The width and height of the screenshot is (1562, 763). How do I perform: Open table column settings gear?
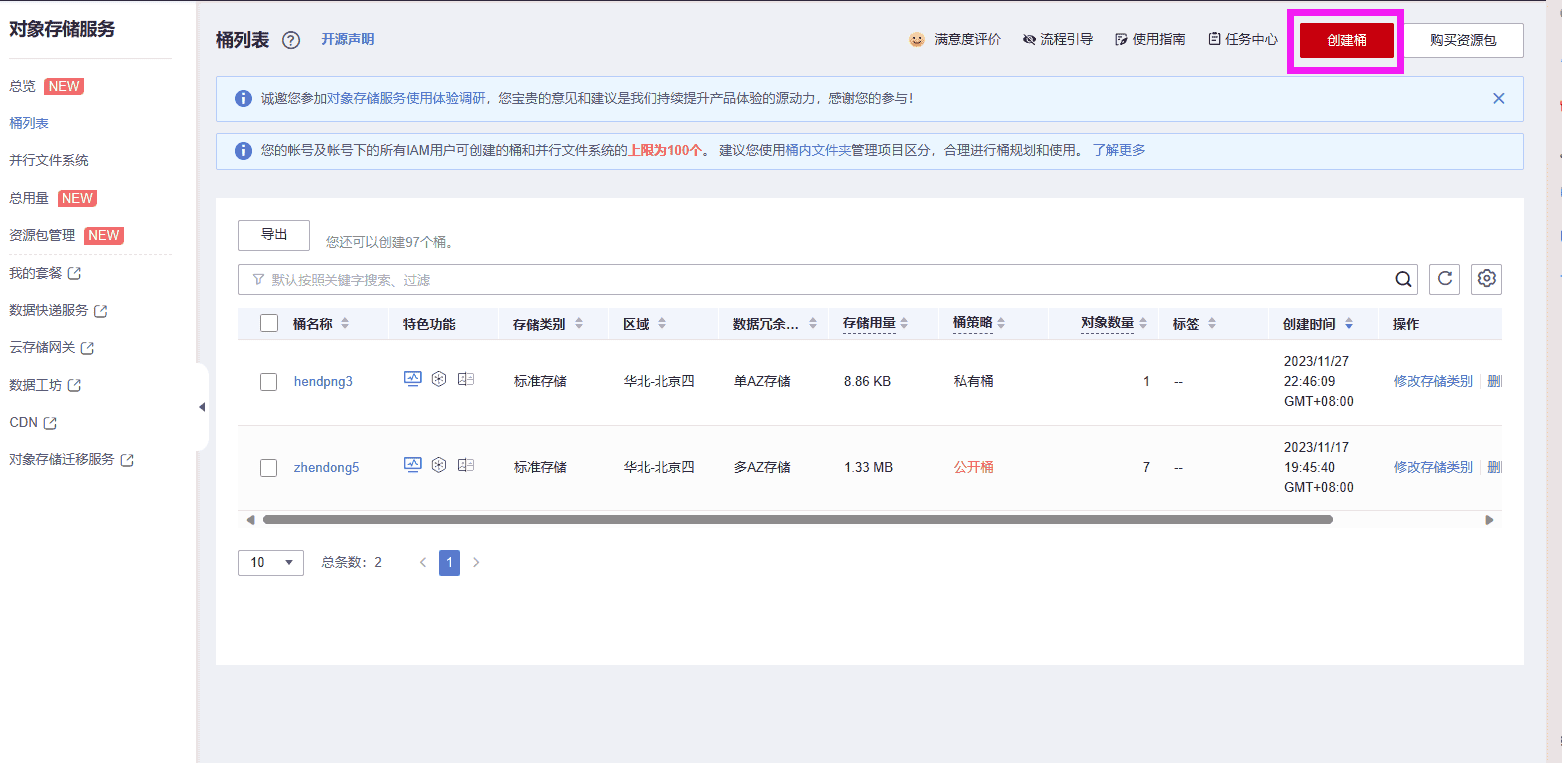point(1486,279)
